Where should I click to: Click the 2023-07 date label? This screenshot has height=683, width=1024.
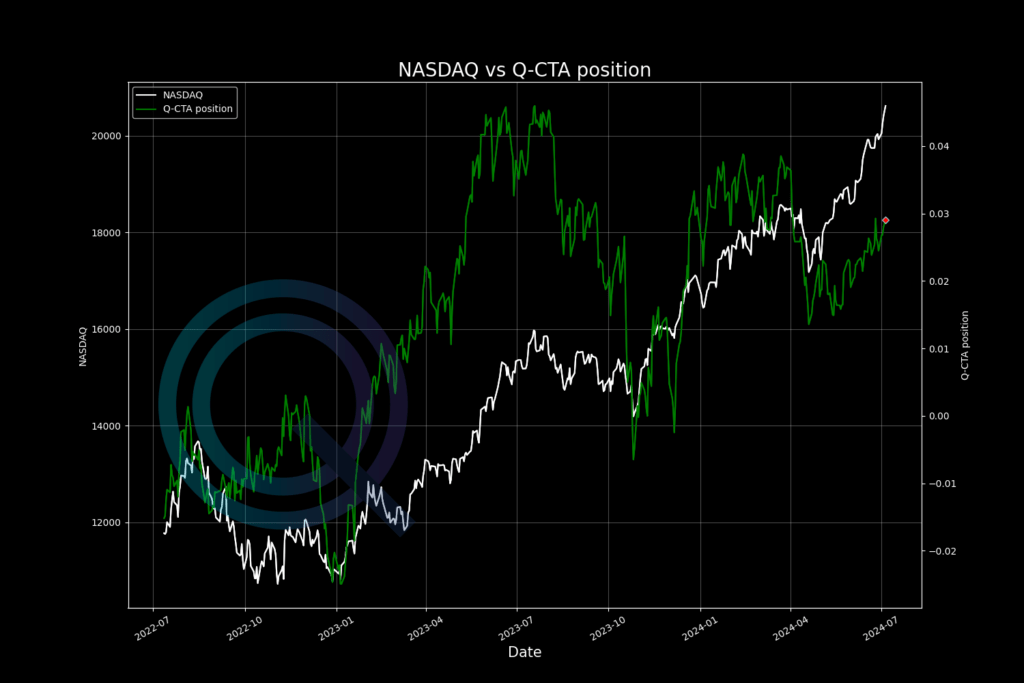515,629
